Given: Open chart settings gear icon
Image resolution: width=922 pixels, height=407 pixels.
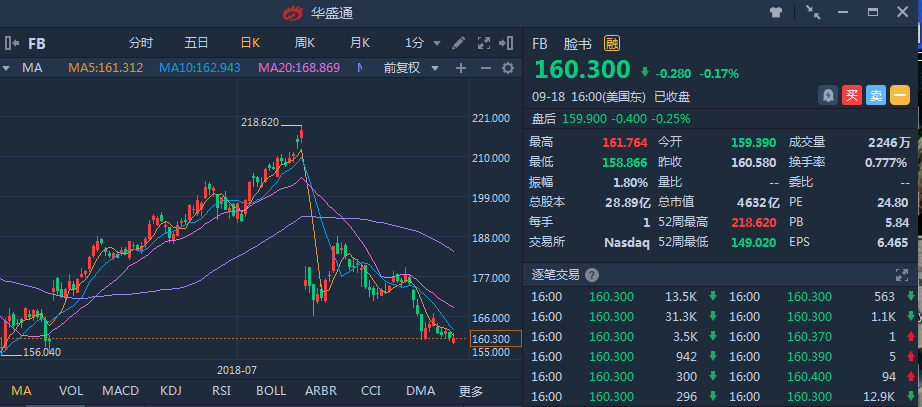Looking at the screenshot, I should click(x=508, y=68).
